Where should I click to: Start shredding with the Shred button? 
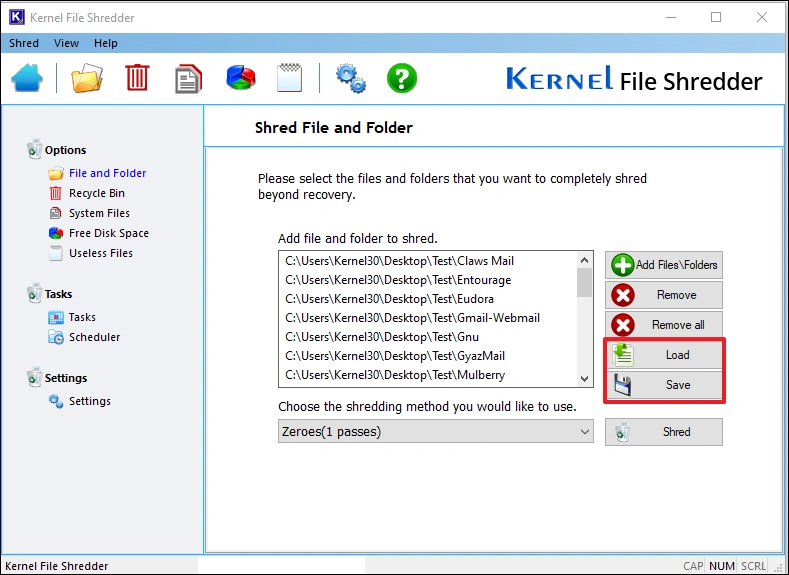(664, 432)
